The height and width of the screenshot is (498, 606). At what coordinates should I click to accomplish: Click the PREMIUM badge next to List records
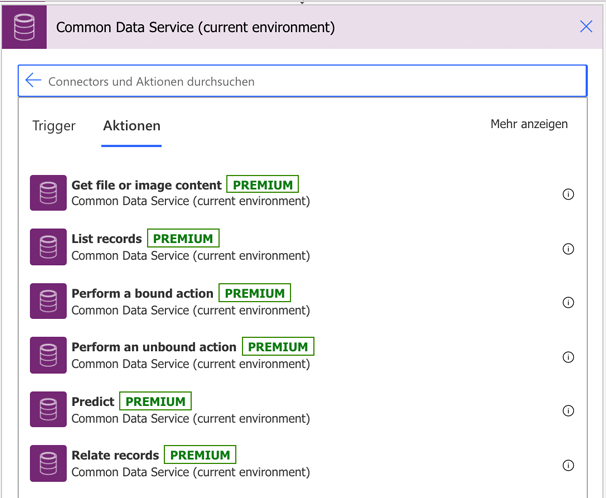tap(183, 238)
